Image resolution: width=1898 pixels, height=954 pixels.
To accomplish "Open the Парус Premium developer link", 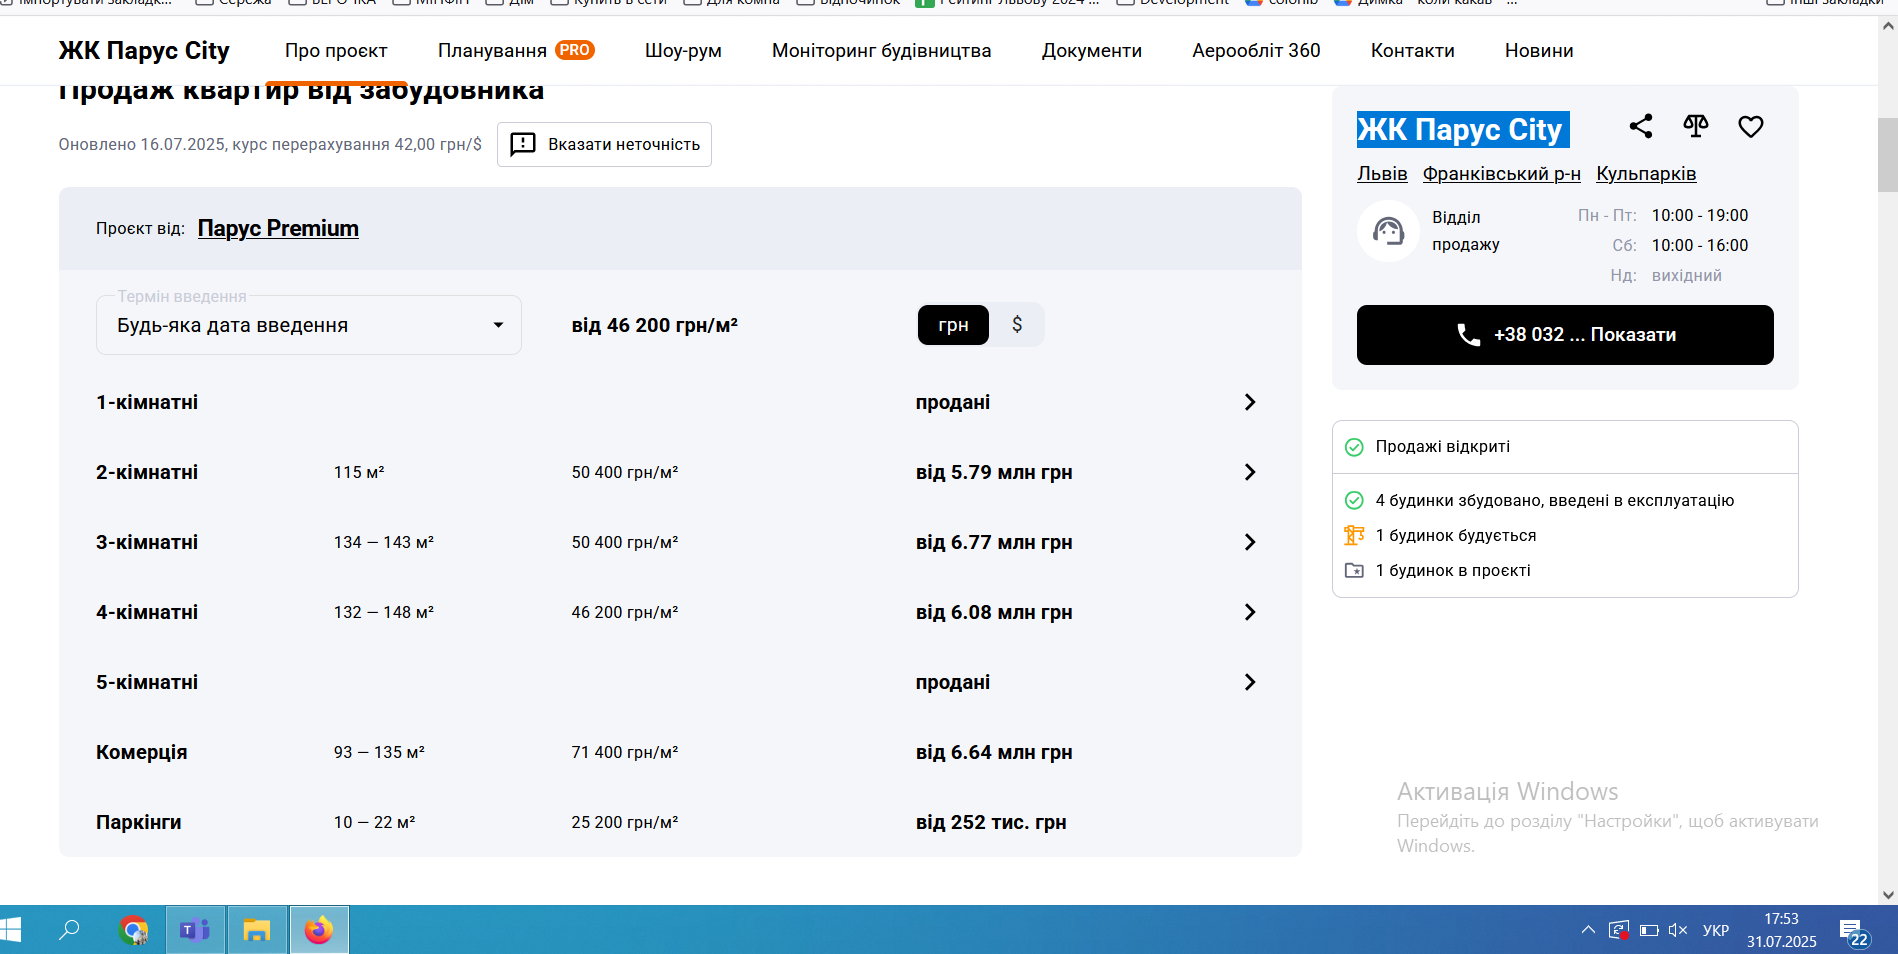I will [x=278, y=228].
